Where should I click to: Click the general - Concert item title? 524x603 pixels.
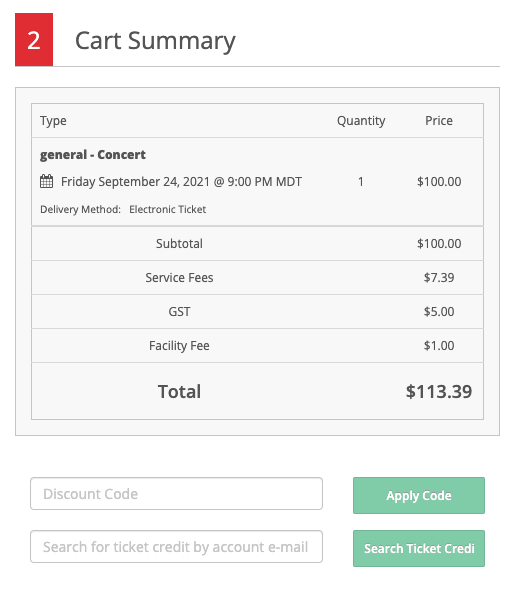point(93,155)
